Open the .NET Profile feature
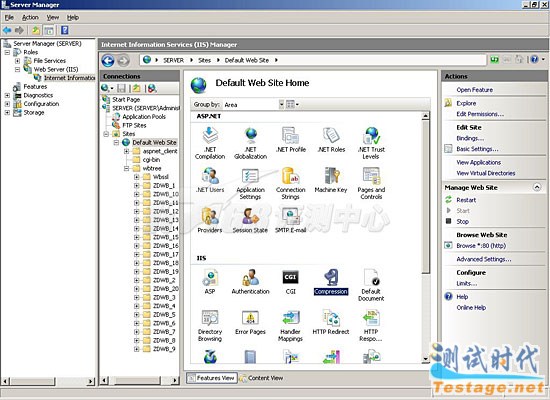This screenshot has width=550, height=400. (x=290, y=140)
